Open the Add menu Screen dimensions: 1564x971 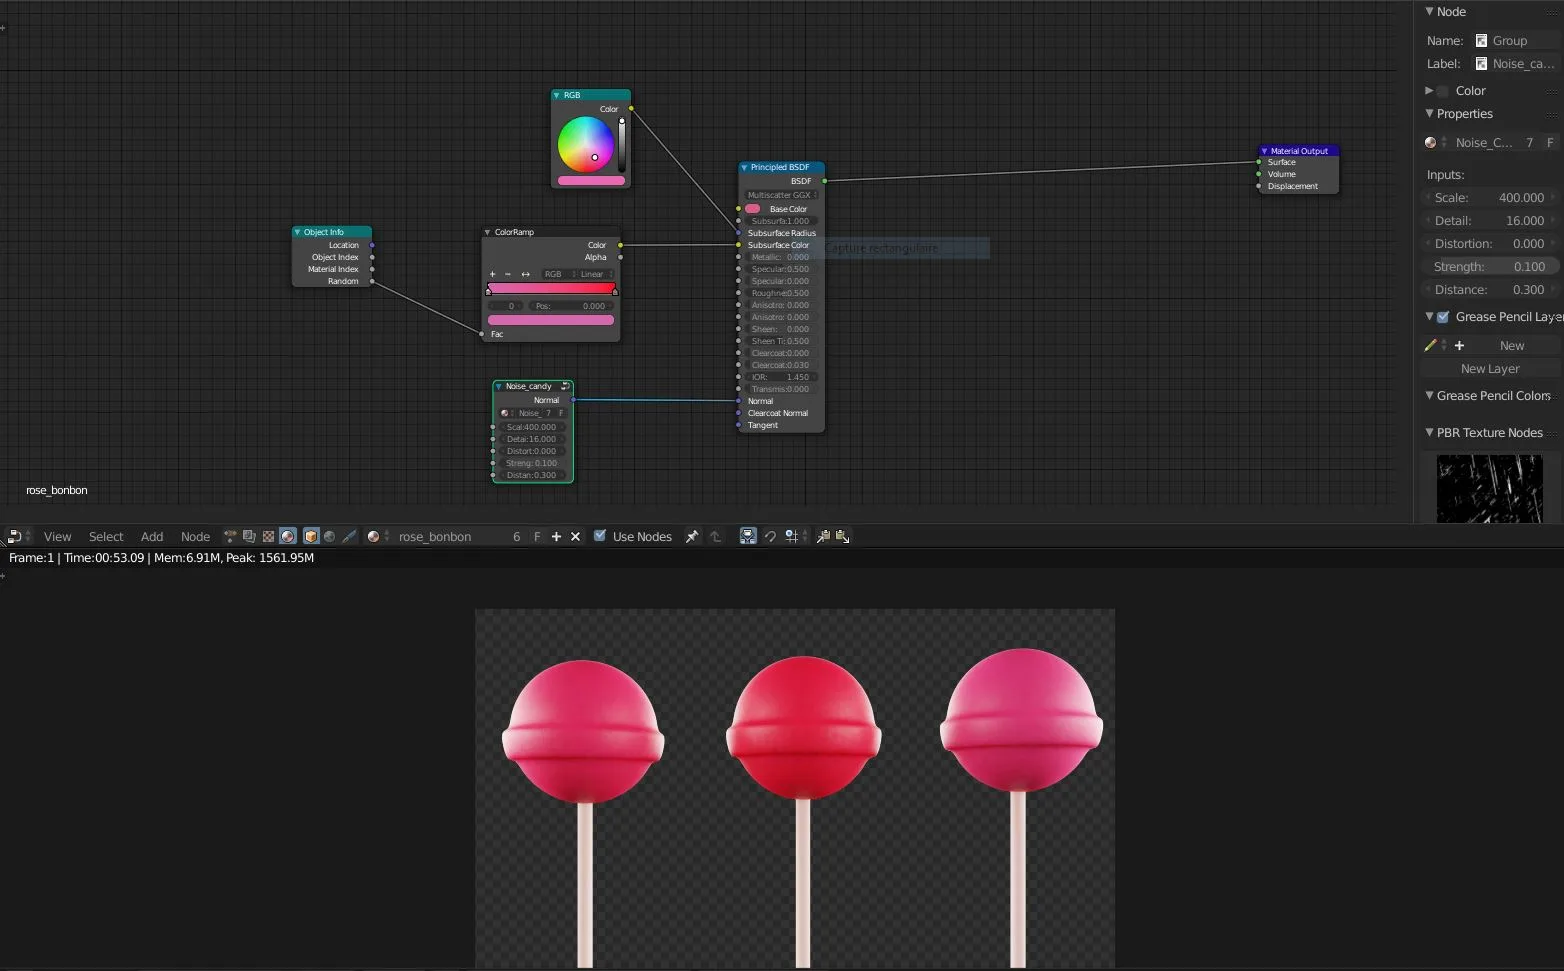click(x=152, y=537)
